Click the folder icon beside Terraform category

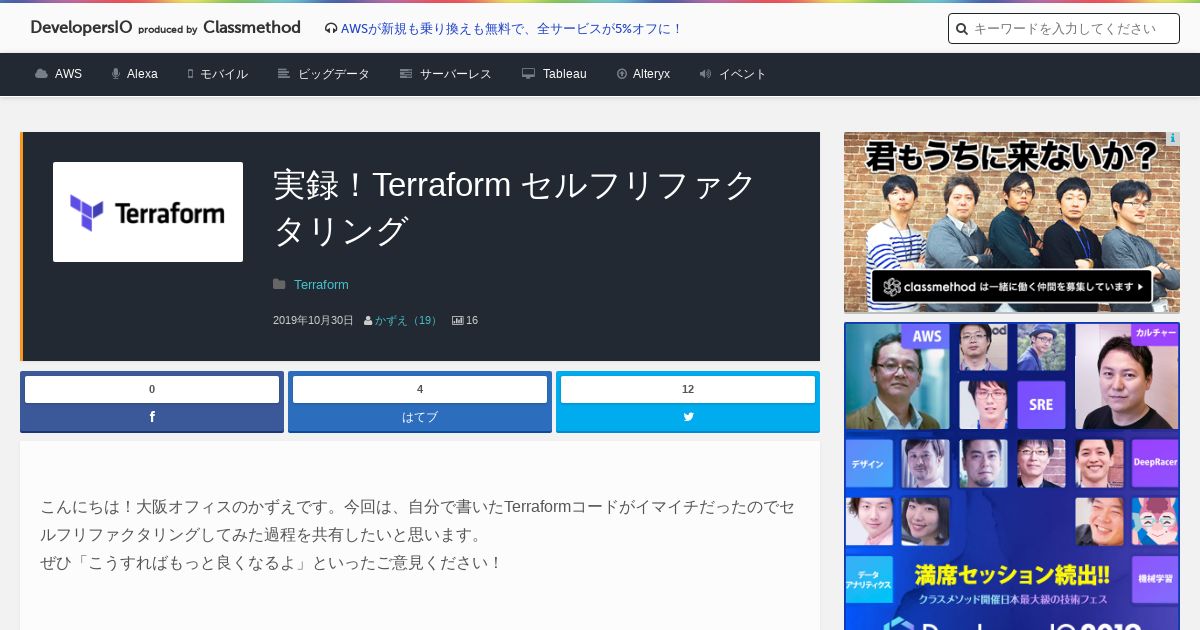tap(279, 285)
